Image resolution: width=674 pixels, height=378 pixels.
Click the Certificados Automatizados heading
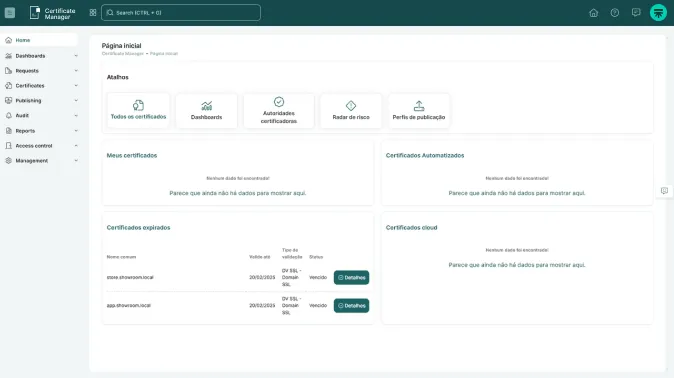425,155
